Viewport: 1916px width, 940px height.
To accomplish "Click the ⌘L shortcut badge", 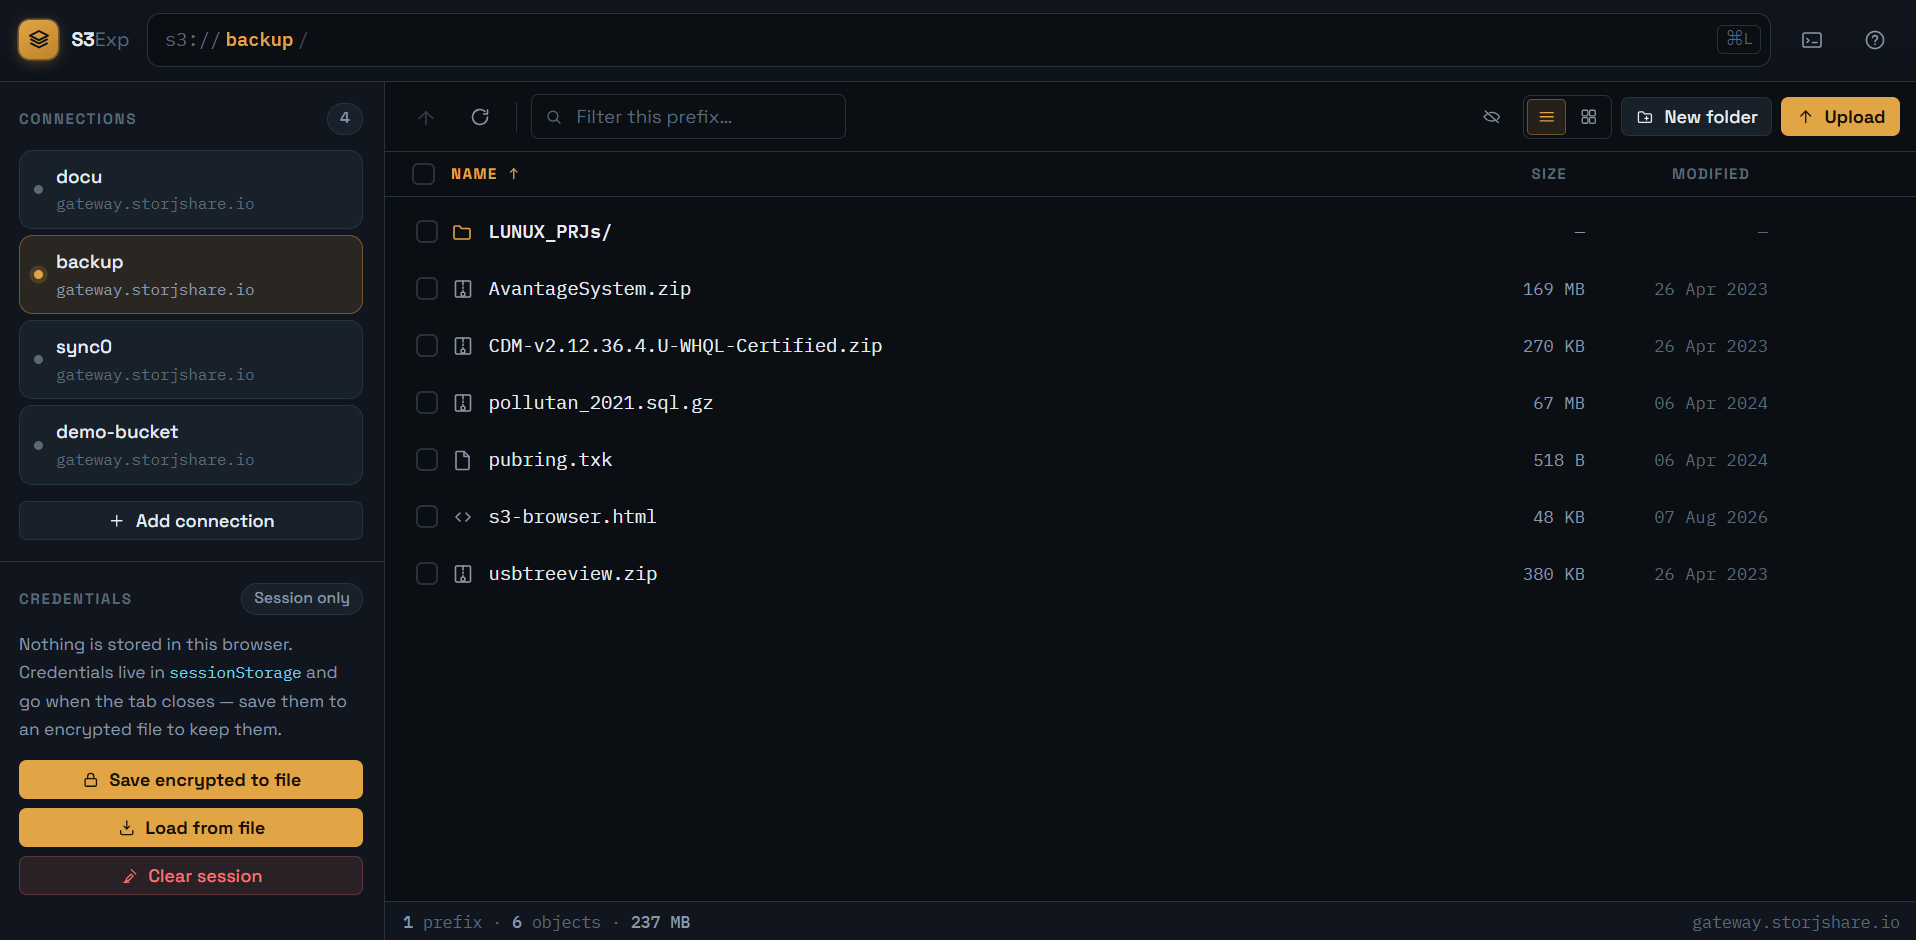I will pyautogui.click(x=1738, y=39).
